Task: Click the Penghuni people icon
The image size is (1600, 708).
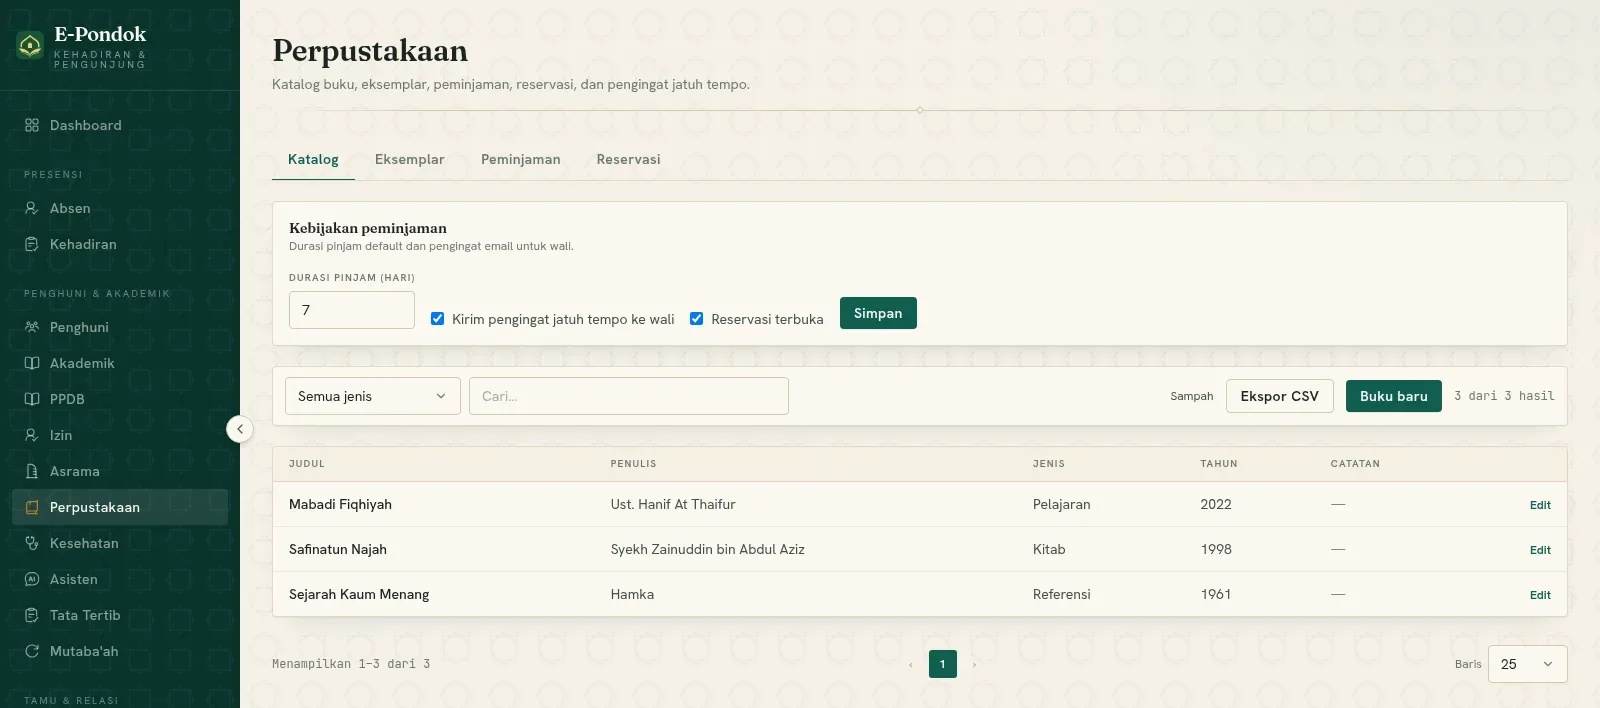Action: pos(32,327)
